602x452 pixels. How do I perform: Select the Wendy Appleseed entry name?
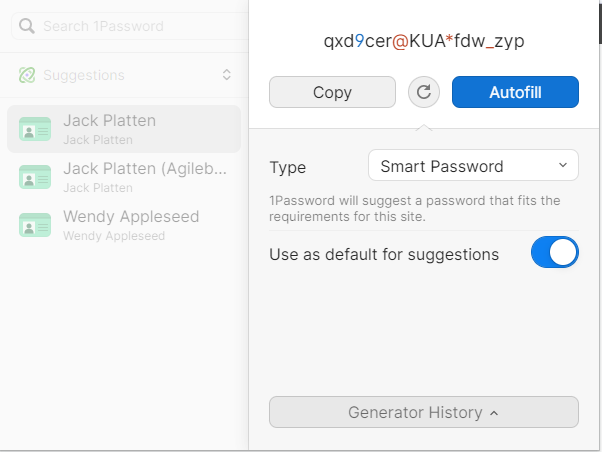[x=131, y=217]
